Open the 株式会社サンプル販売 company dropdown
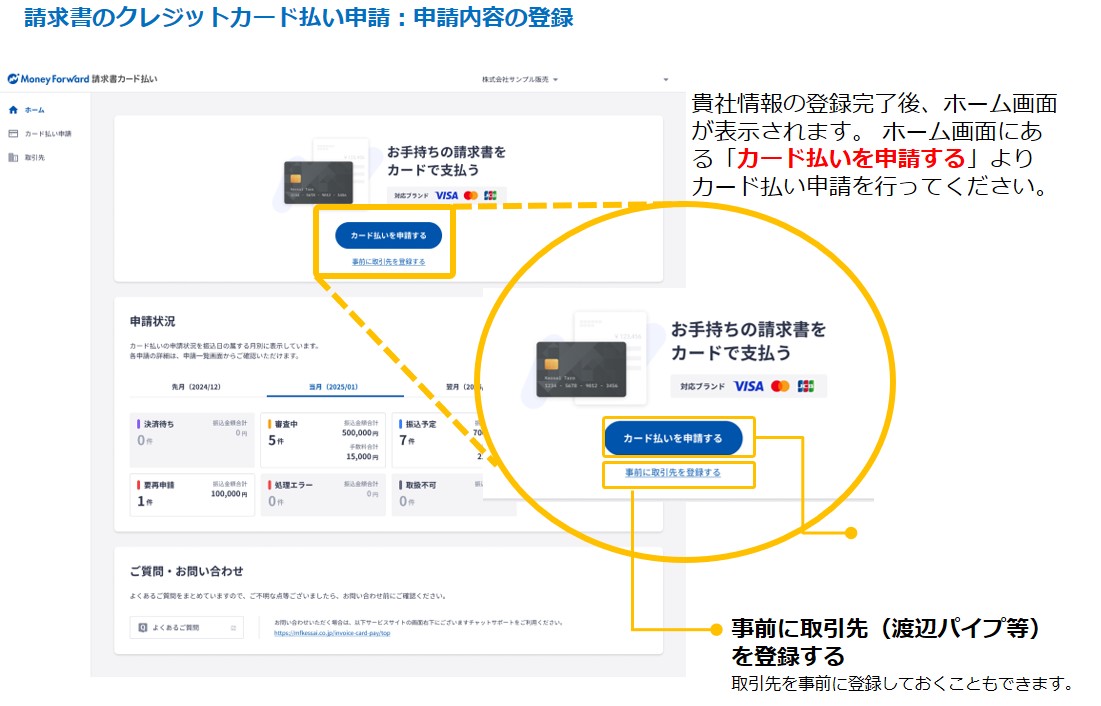Viewport: 1101px width, 706px height. [x=520, y=79]
